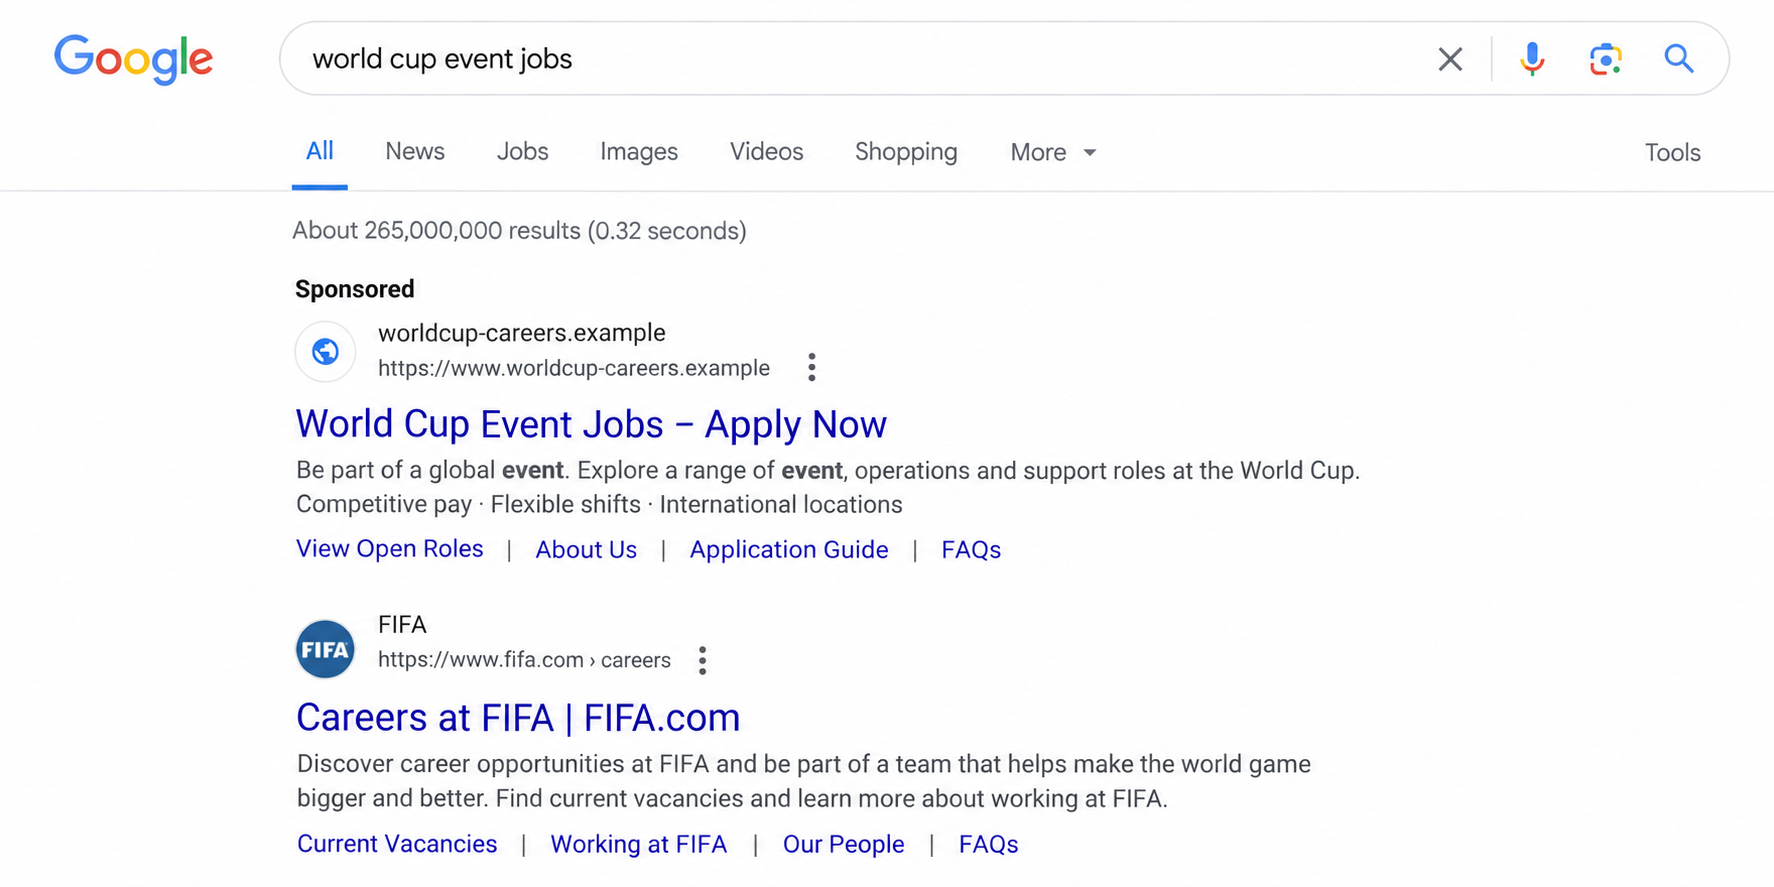Start voice search with the microphone icon

[1531, 59]
